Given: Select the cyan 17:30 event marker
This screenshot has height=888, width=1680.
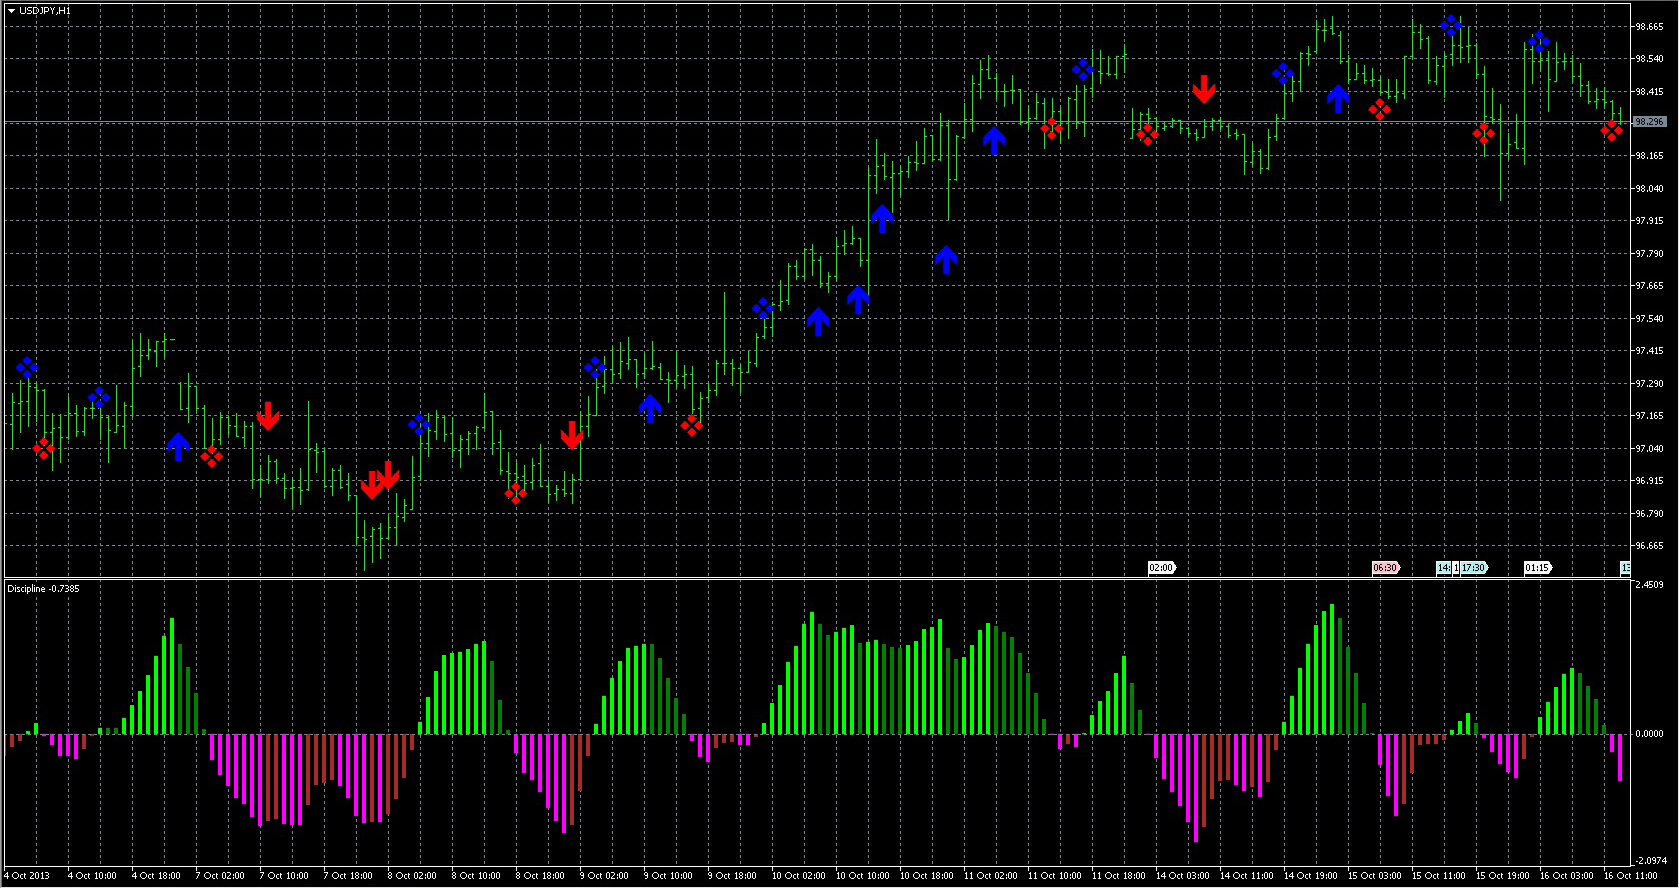Looking at the screenshot, I should coord(1474,568).
